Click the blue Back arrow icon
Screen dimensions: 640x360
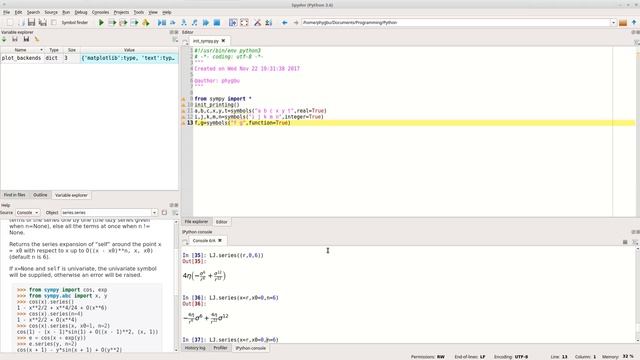[284, 23]
